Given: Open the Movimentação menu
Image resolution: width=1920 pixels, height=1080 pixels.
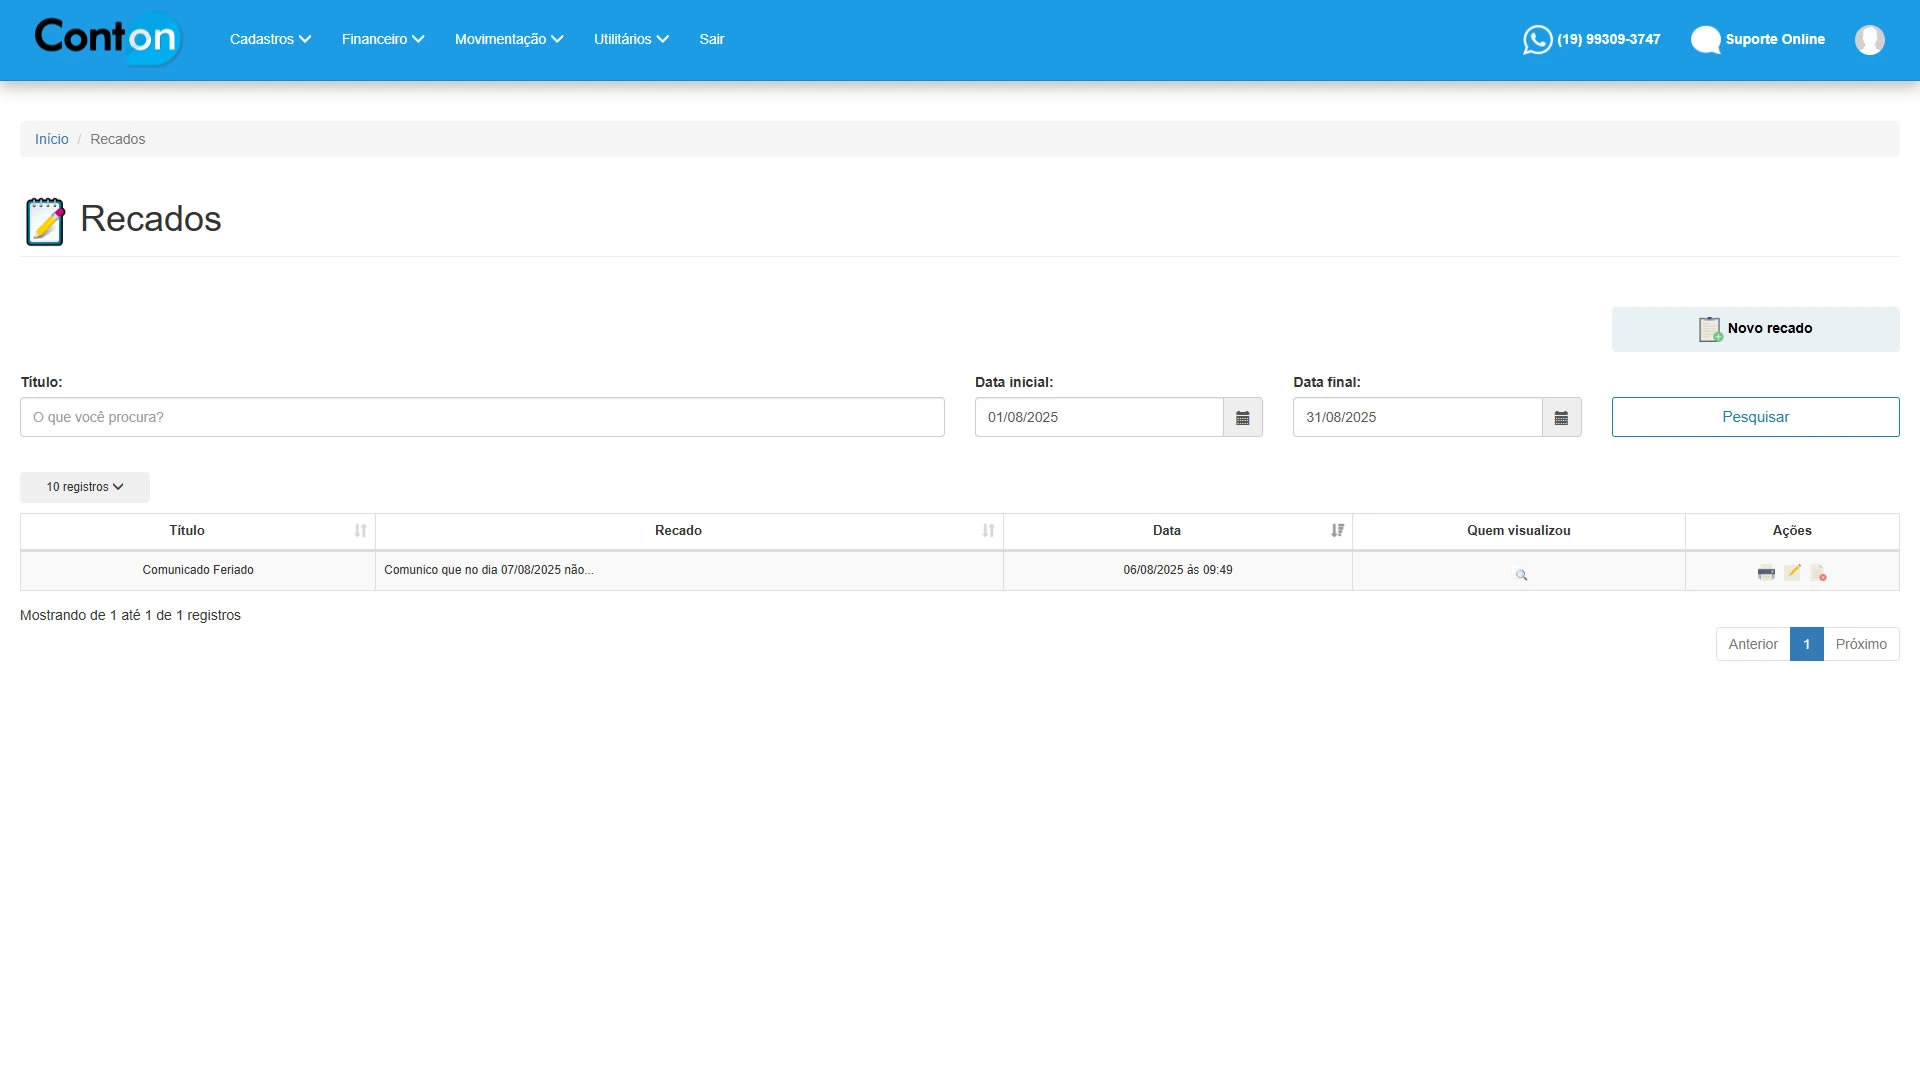Looking at the screenshot, I should click(509, 40).
